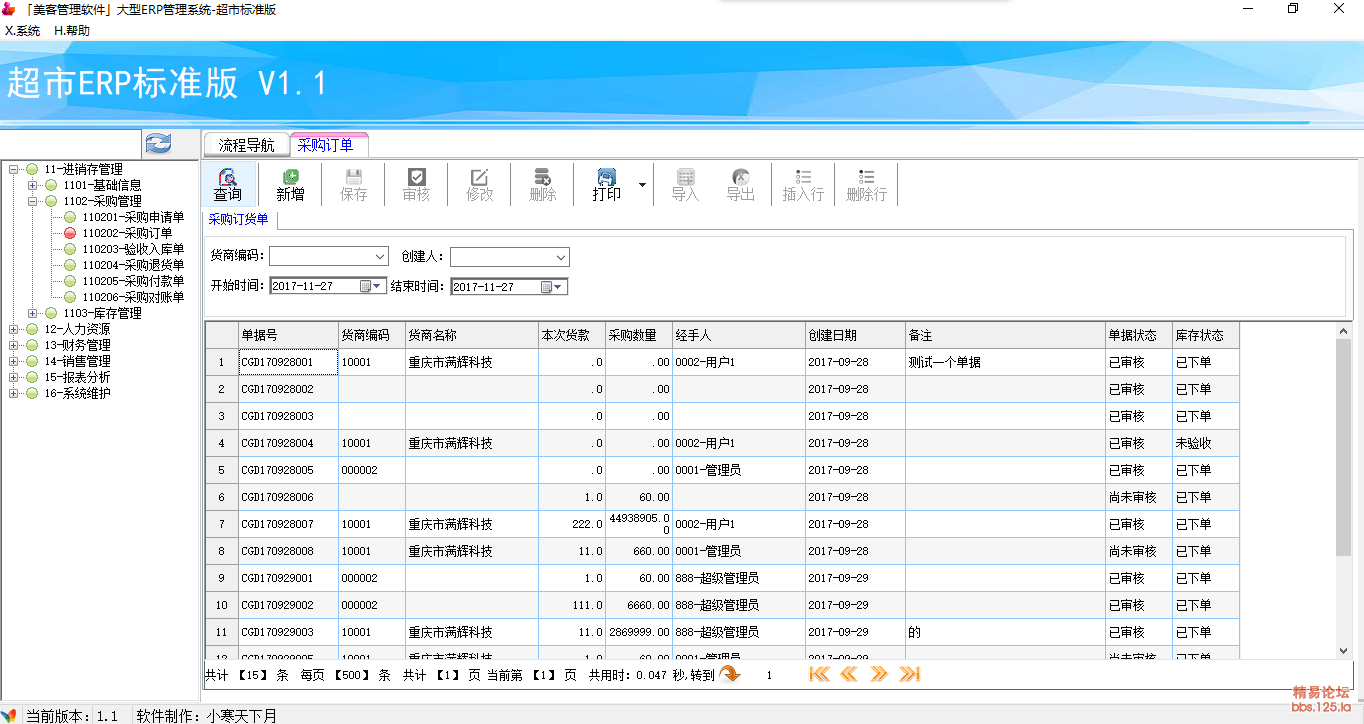The width and height of the screenshot is (1364, 724).
Task: Expand the 15-报表分析 node
Action: [x=14, y=377]
